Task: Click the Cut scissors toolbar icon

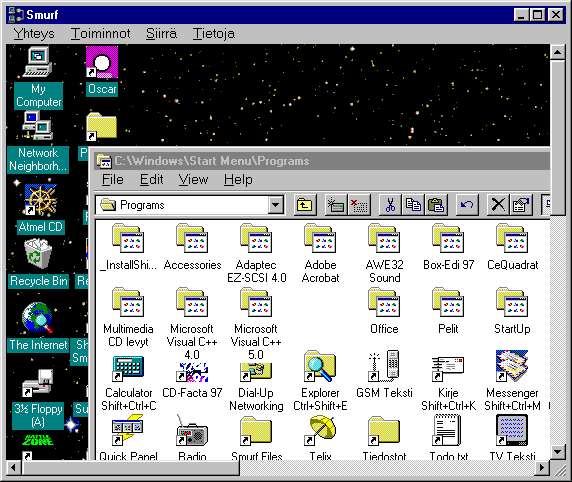Action: click(390, 205)
